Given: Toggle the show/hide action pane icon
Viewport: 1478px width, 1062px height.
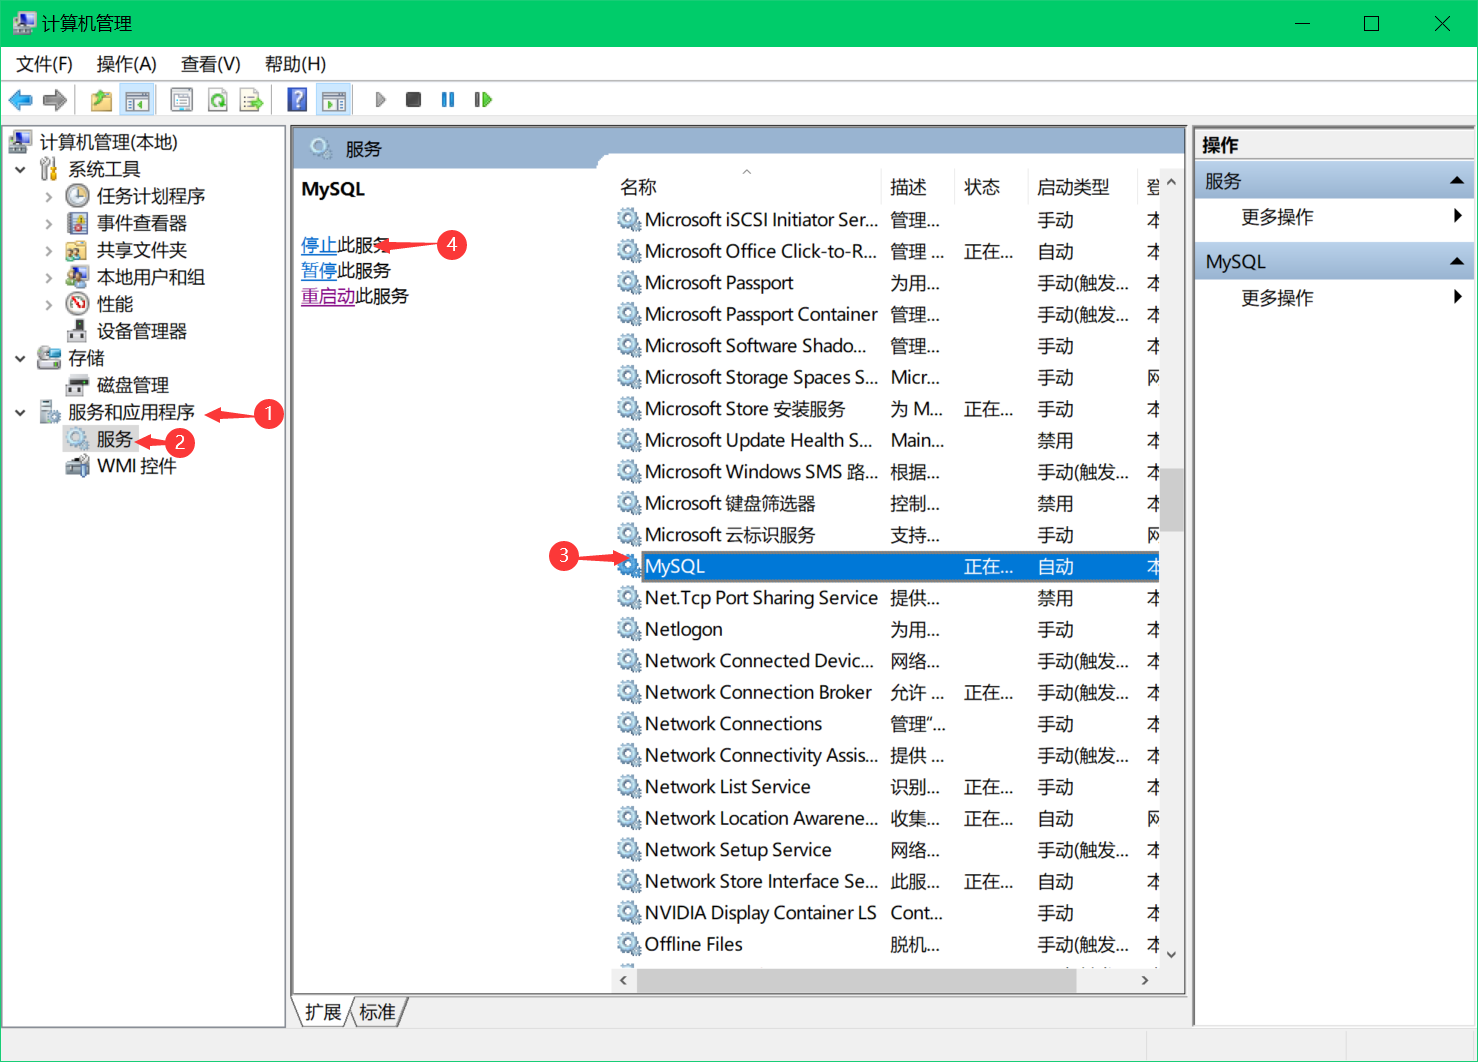Looking at the screenshot, I should click(x=334, y=100).
